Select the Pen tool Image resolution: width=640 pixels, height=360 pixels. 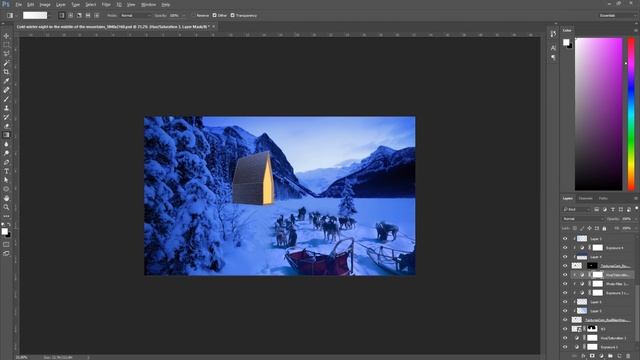tap(6, 162)
